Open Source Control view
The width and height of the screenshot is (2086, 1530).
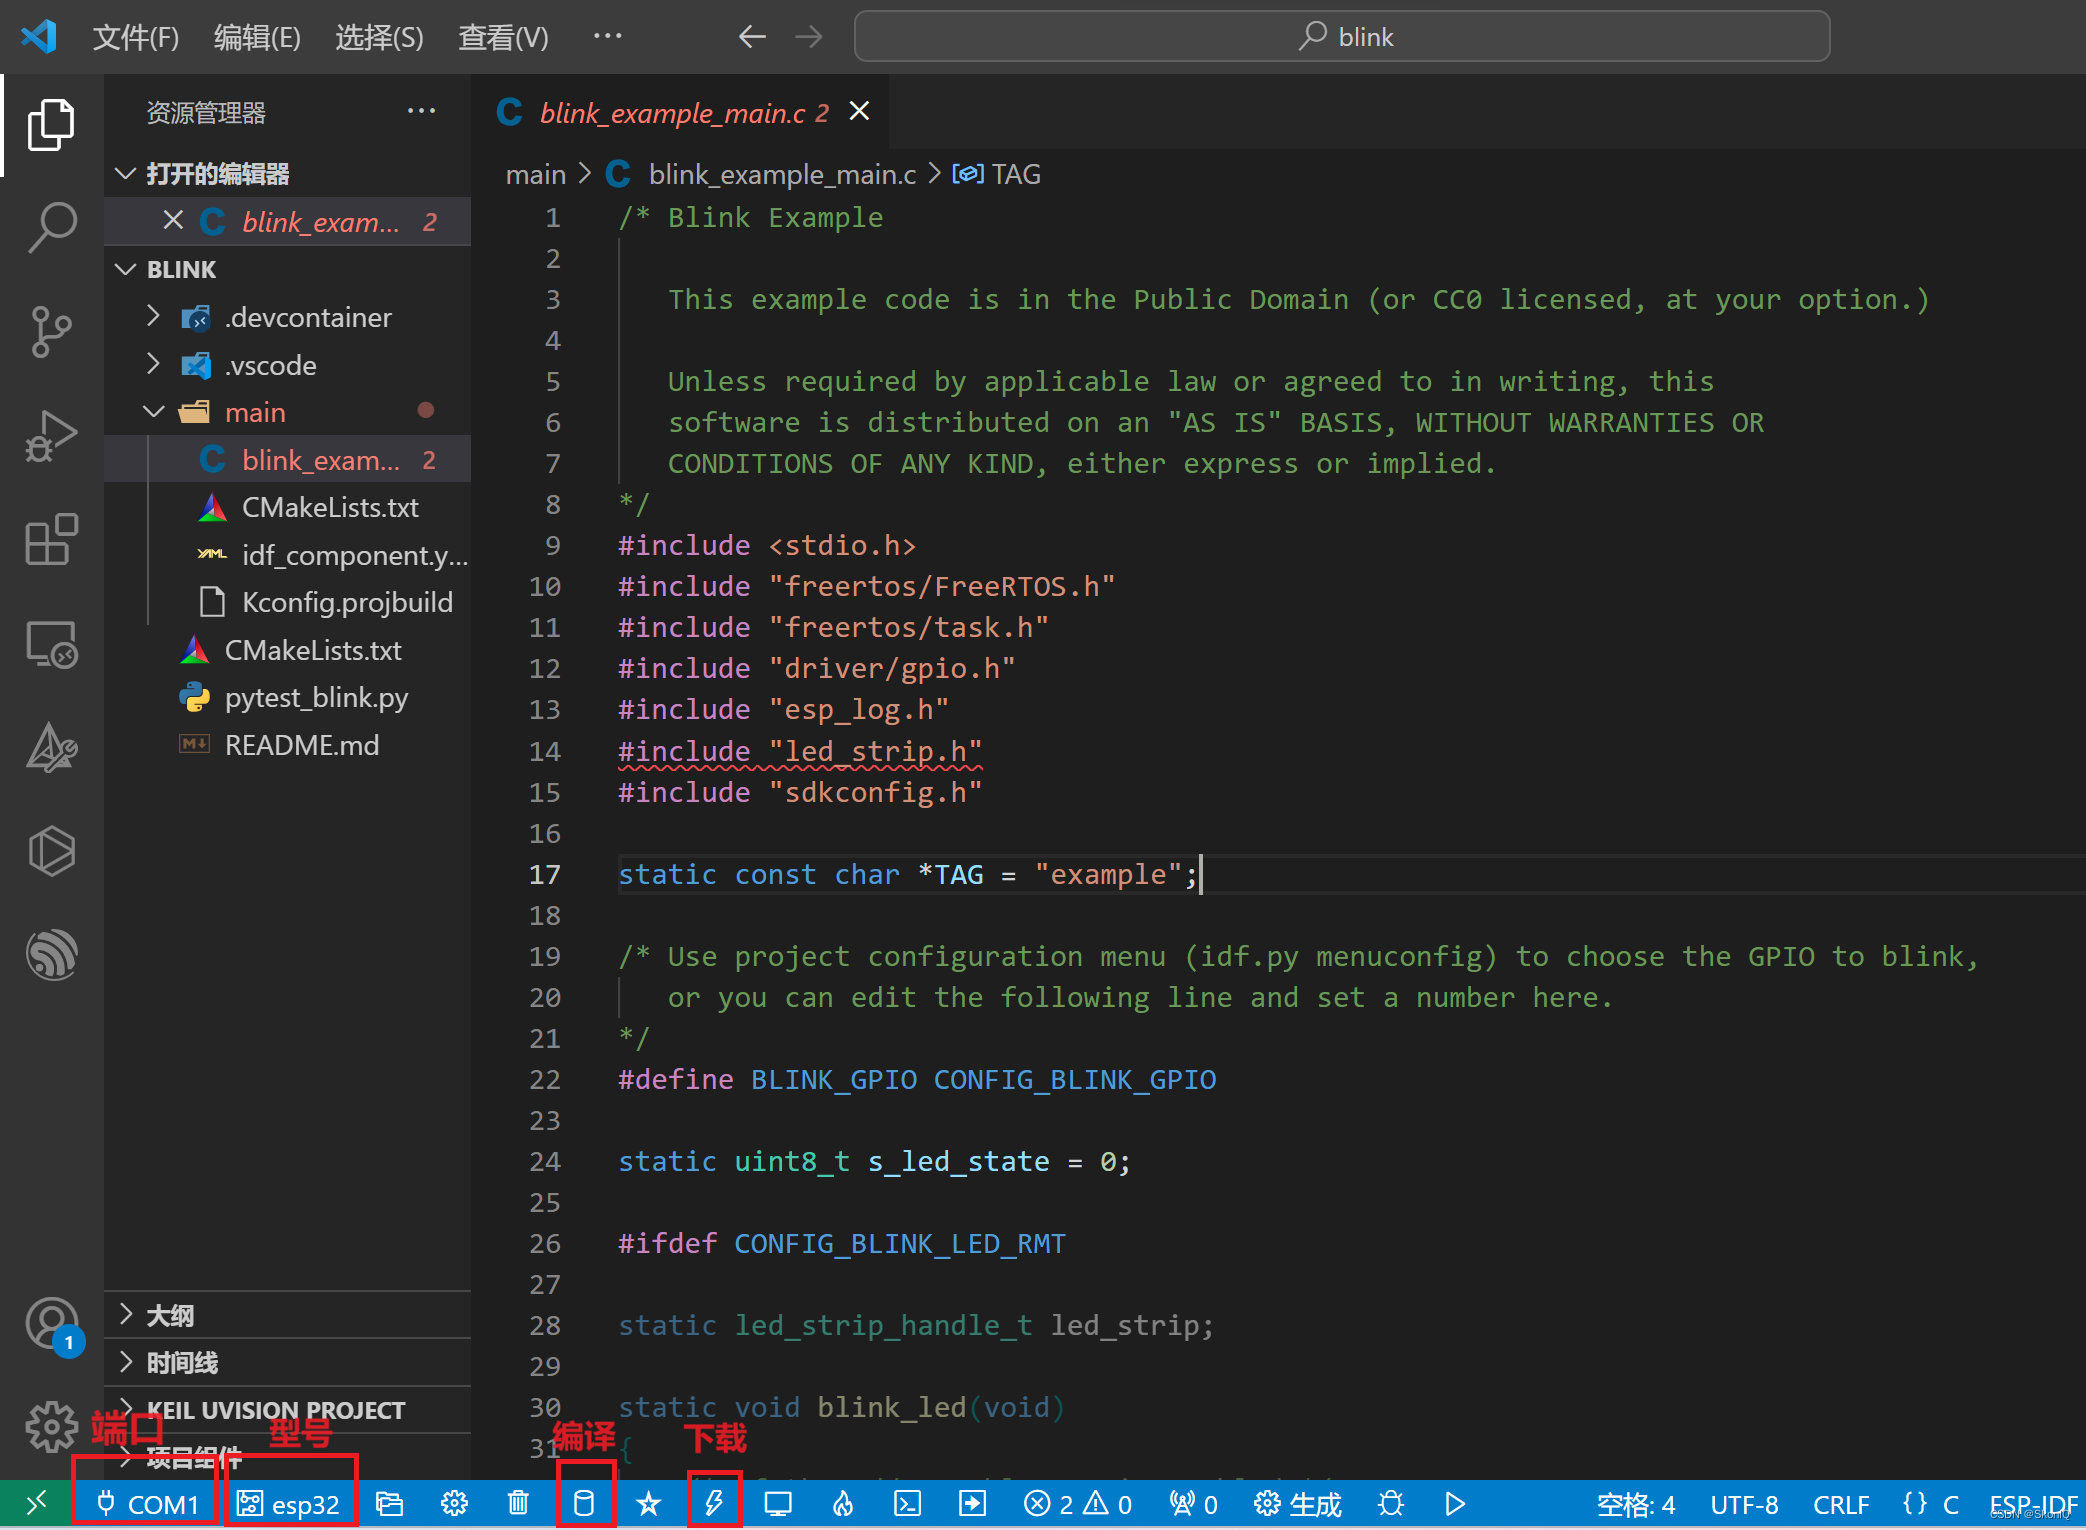(x=51, y=331)
